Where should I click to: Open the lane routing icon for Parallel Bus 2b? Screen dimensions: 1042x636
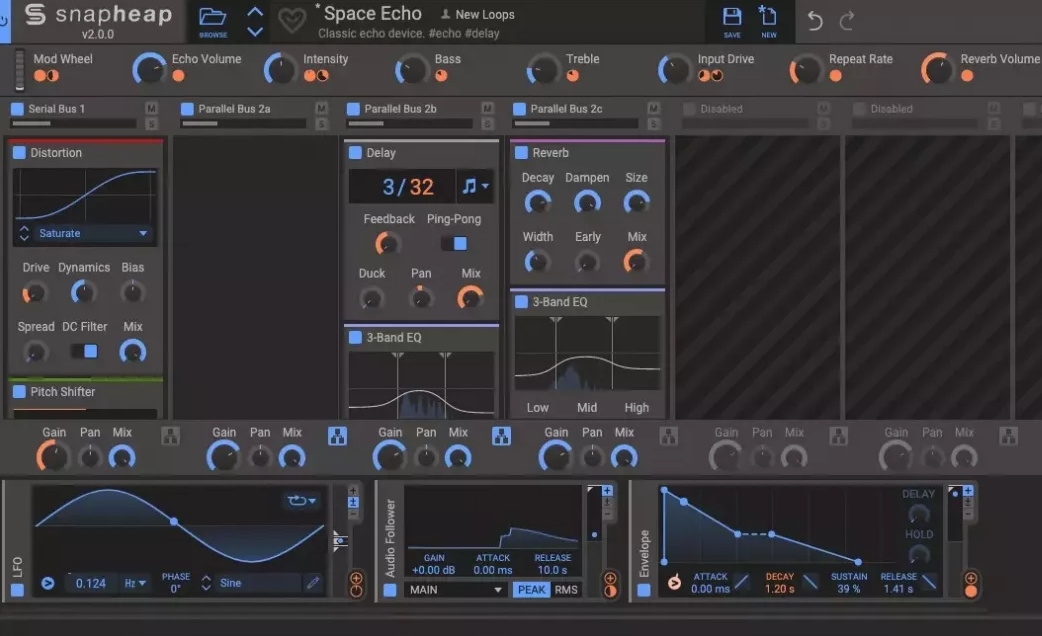(502, 436)
